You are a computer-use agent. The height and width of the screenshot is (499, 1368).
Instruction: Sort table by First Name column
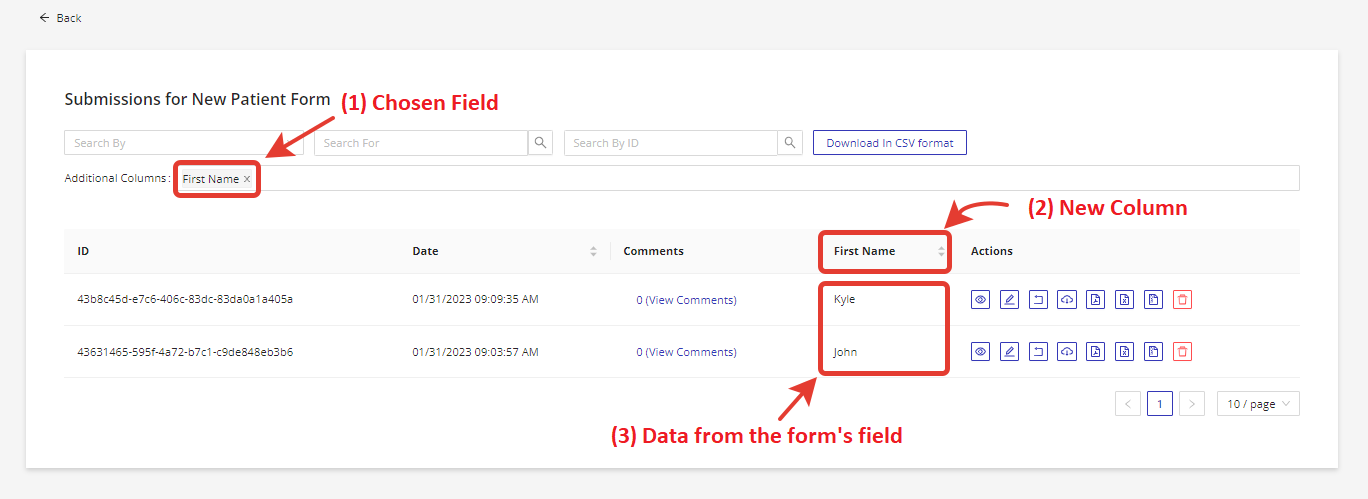(941, 251)
